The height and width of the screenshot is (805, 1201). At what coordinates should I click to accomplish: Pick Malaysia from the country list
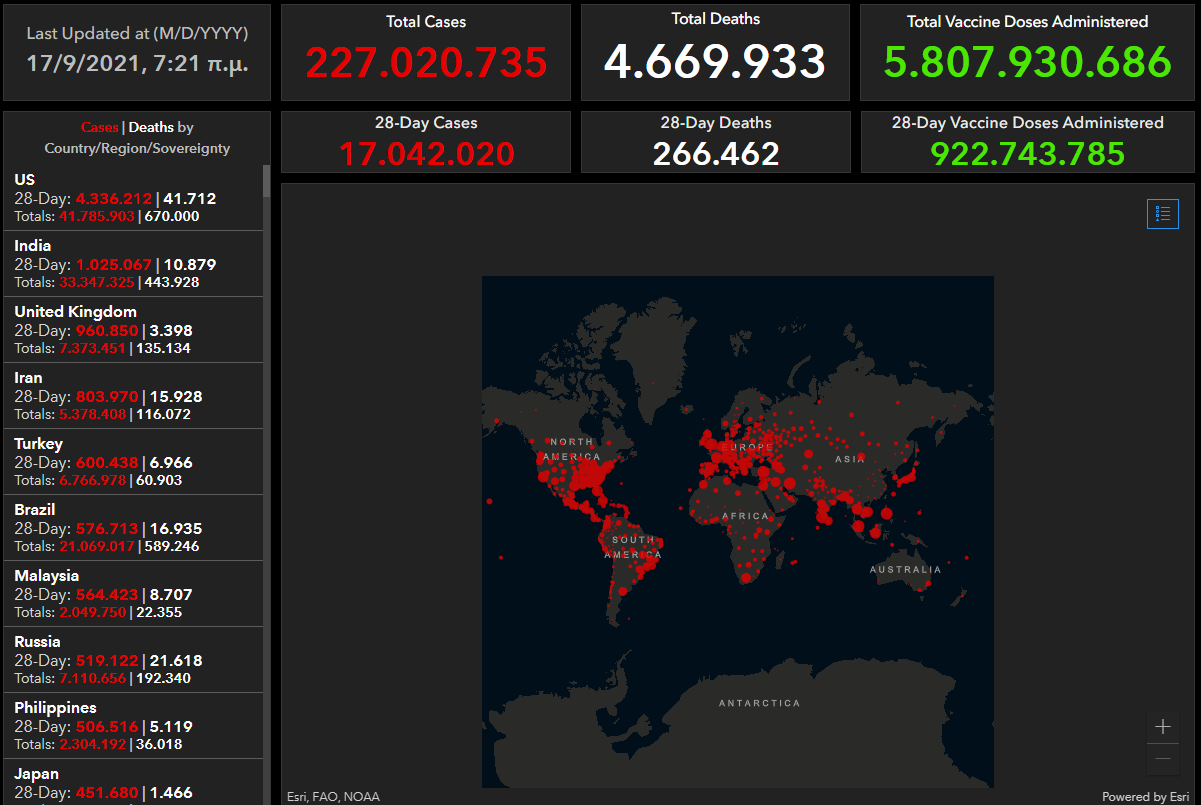132,594
